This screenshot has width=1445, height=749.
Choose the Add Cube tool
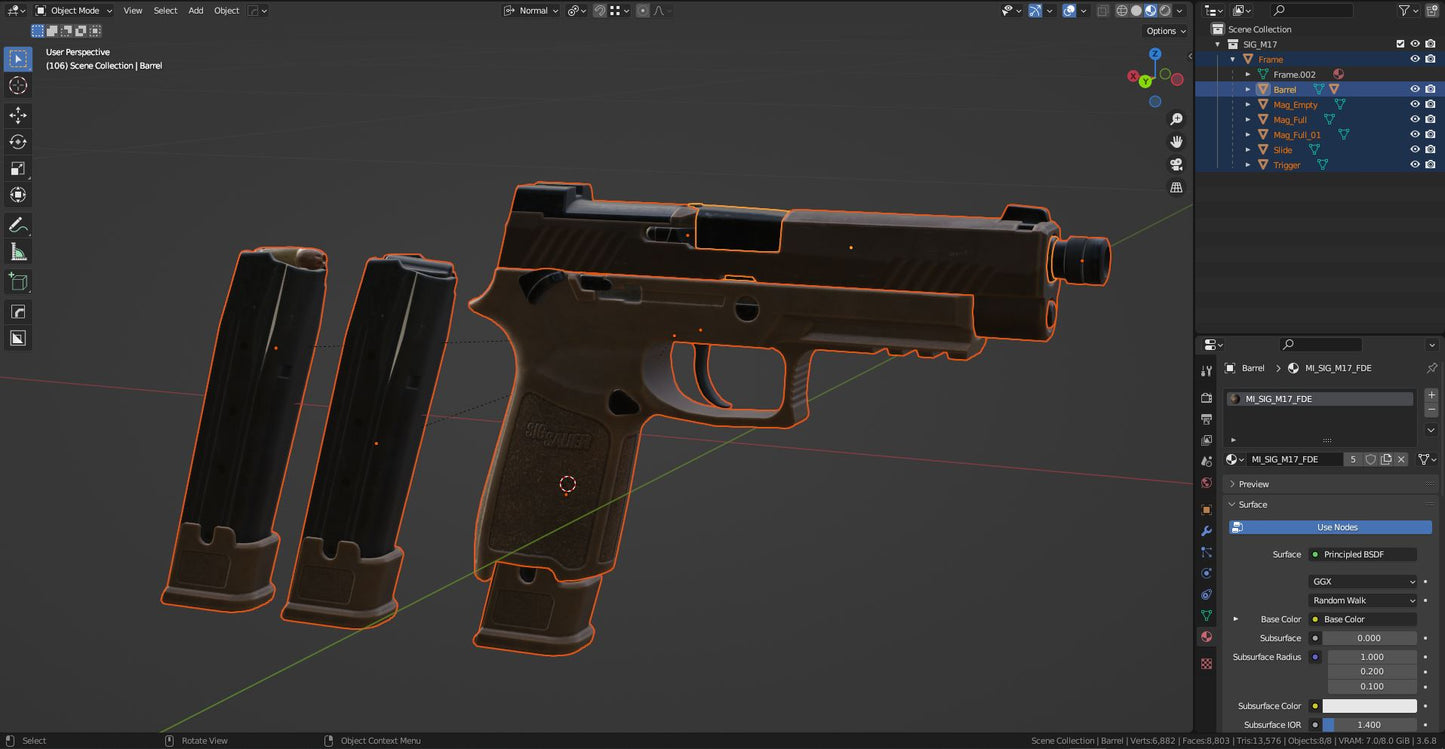coord(18,282)
